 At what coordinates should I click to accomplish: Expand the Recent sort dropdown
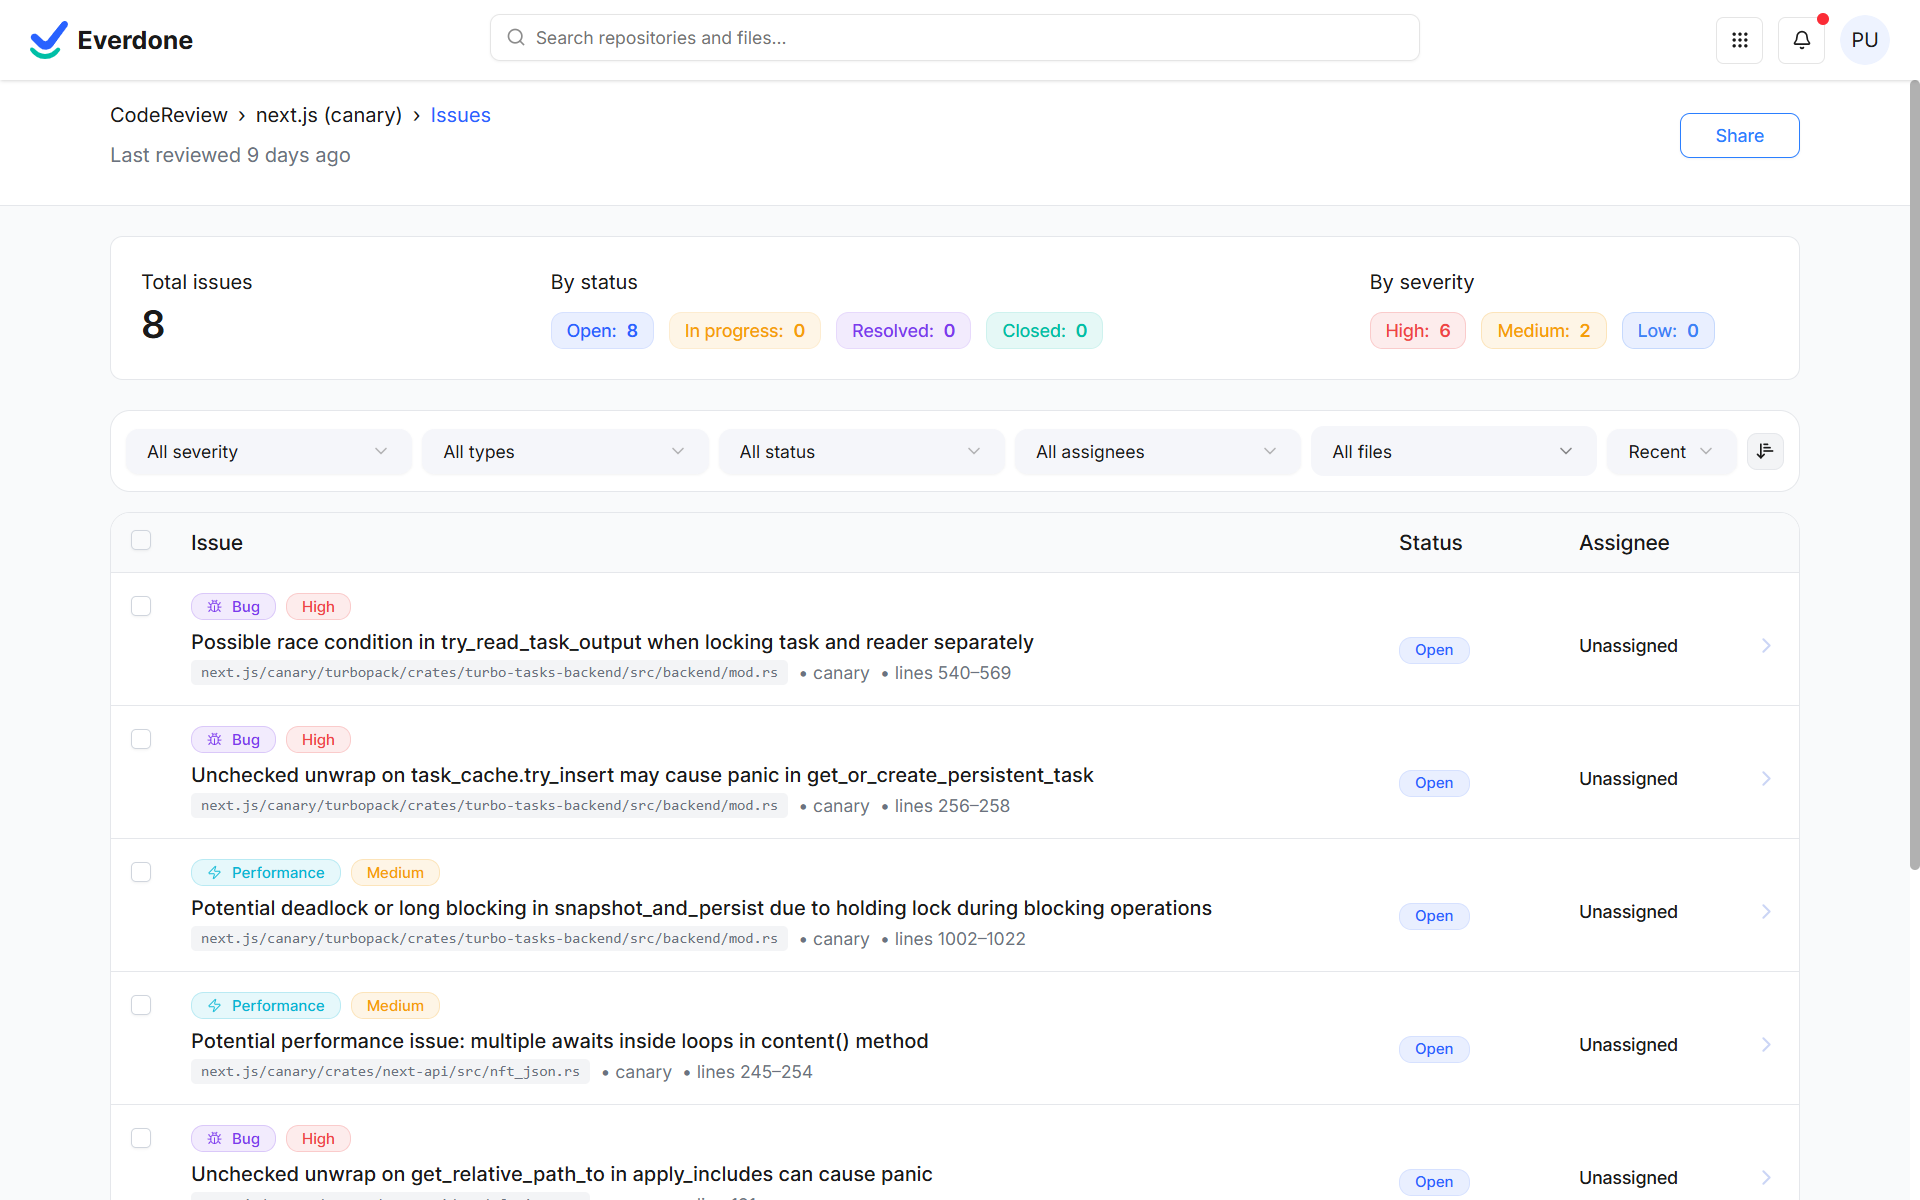coord(1670,451)
